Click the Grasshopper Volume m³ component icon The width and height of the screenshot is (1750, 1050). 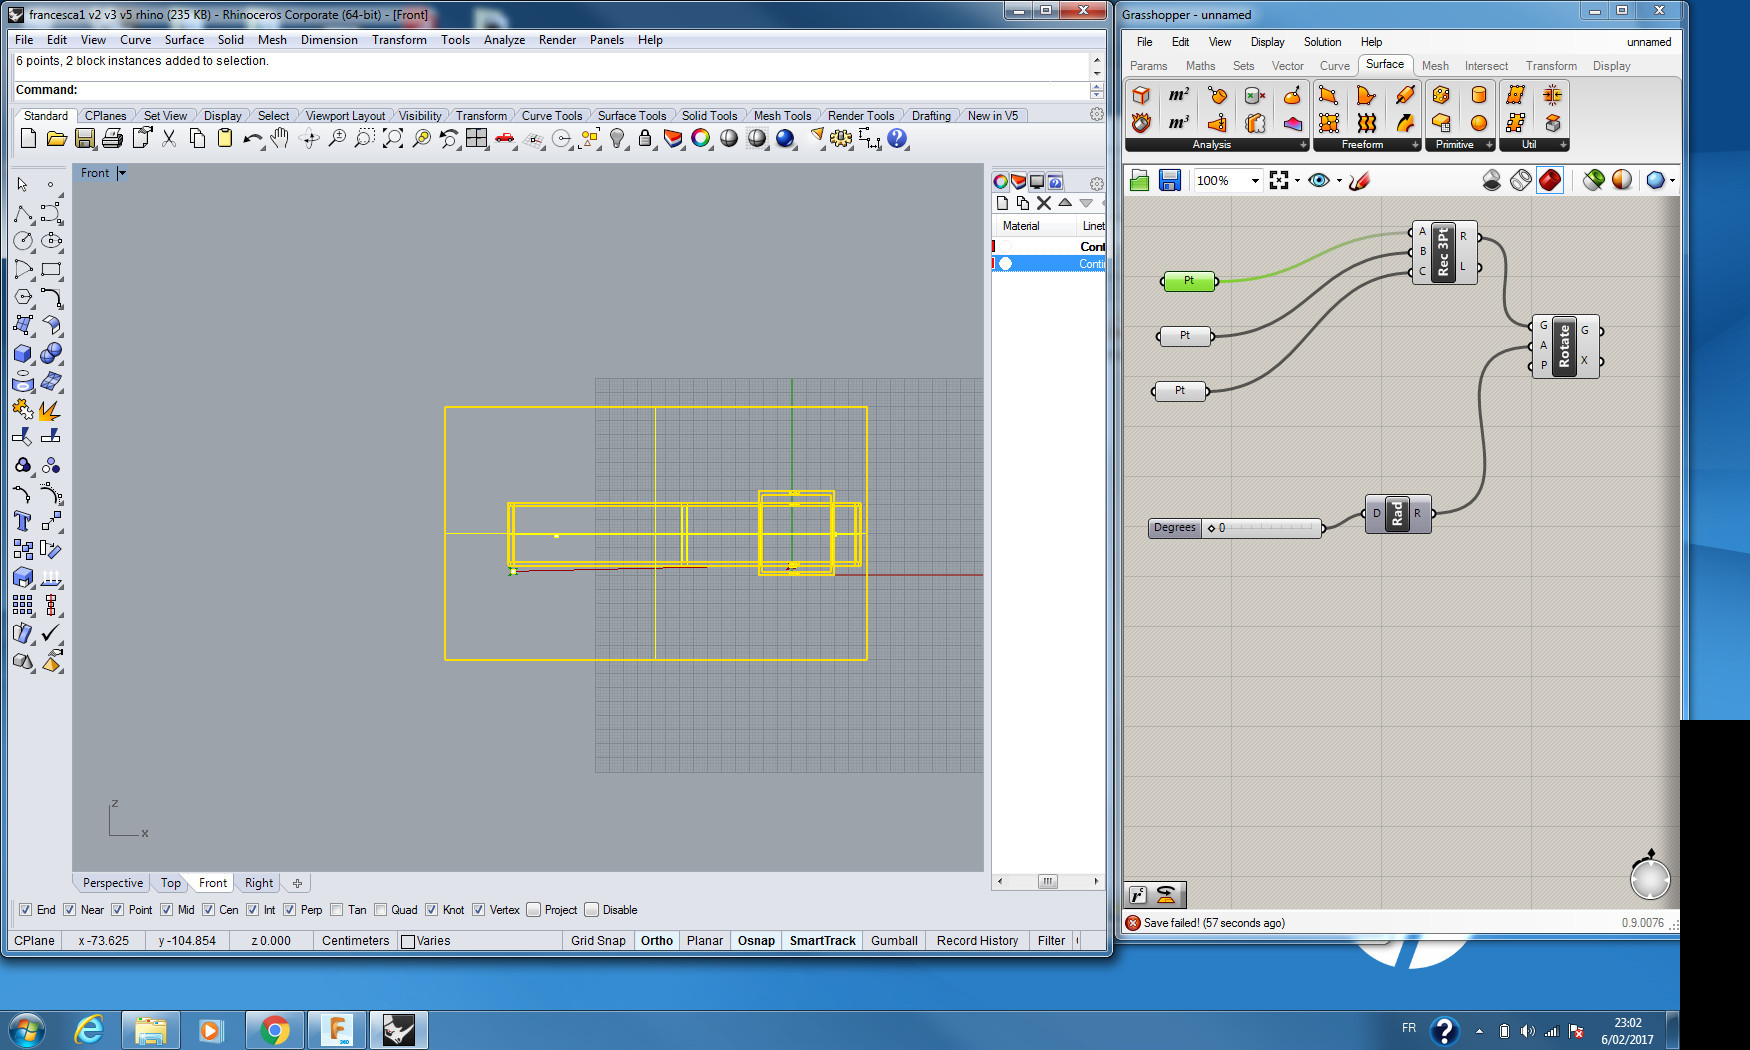[x=1179, y=122]
